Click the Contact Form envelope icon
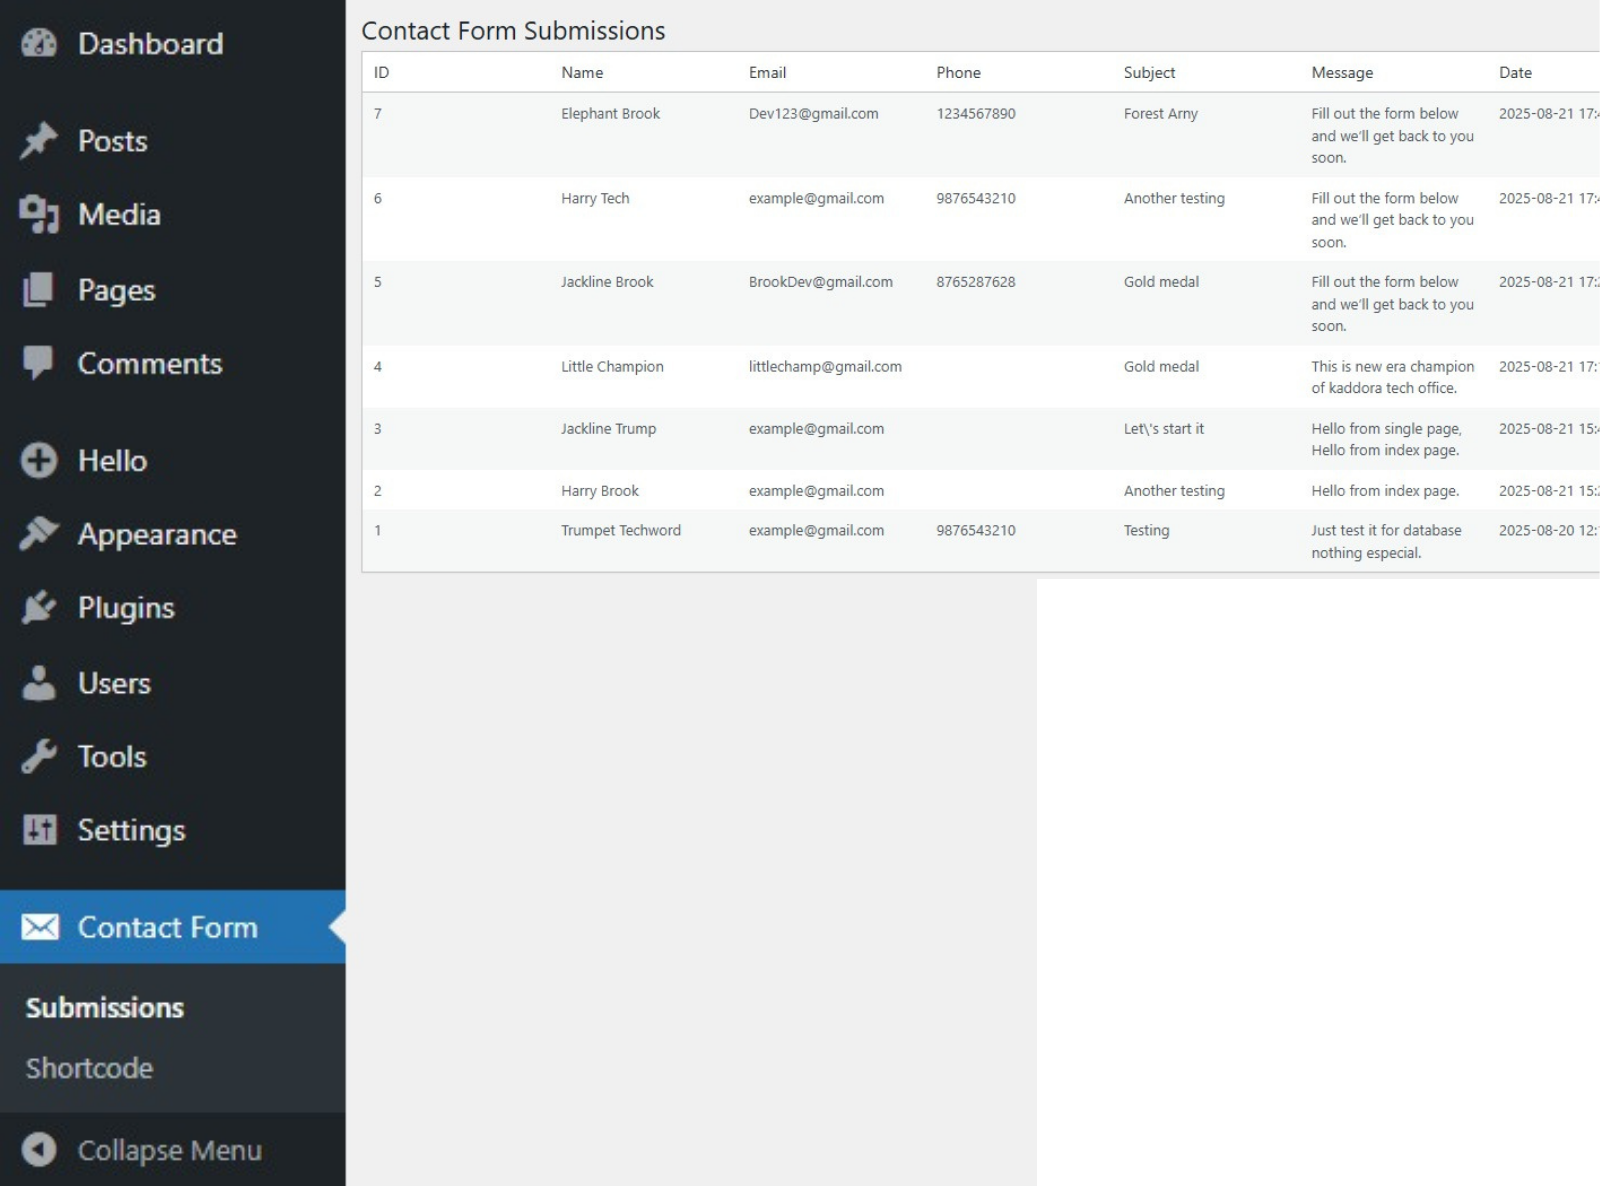 point(40,927)
